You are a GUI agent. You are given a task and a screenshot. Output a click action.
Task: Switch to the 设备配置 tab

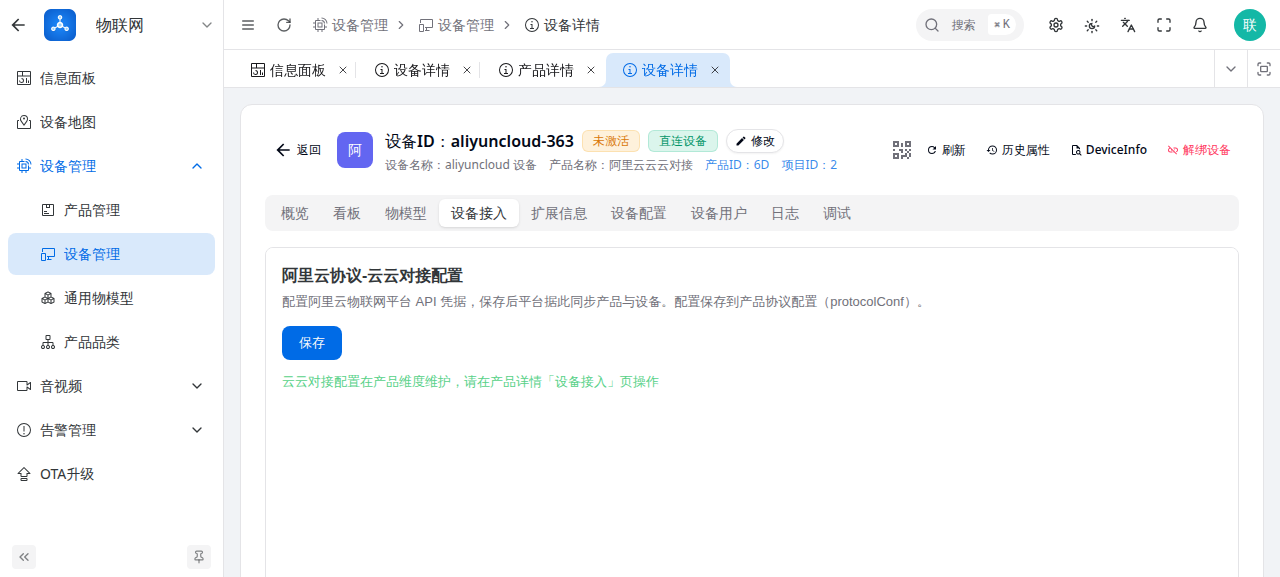coord(639,213)
